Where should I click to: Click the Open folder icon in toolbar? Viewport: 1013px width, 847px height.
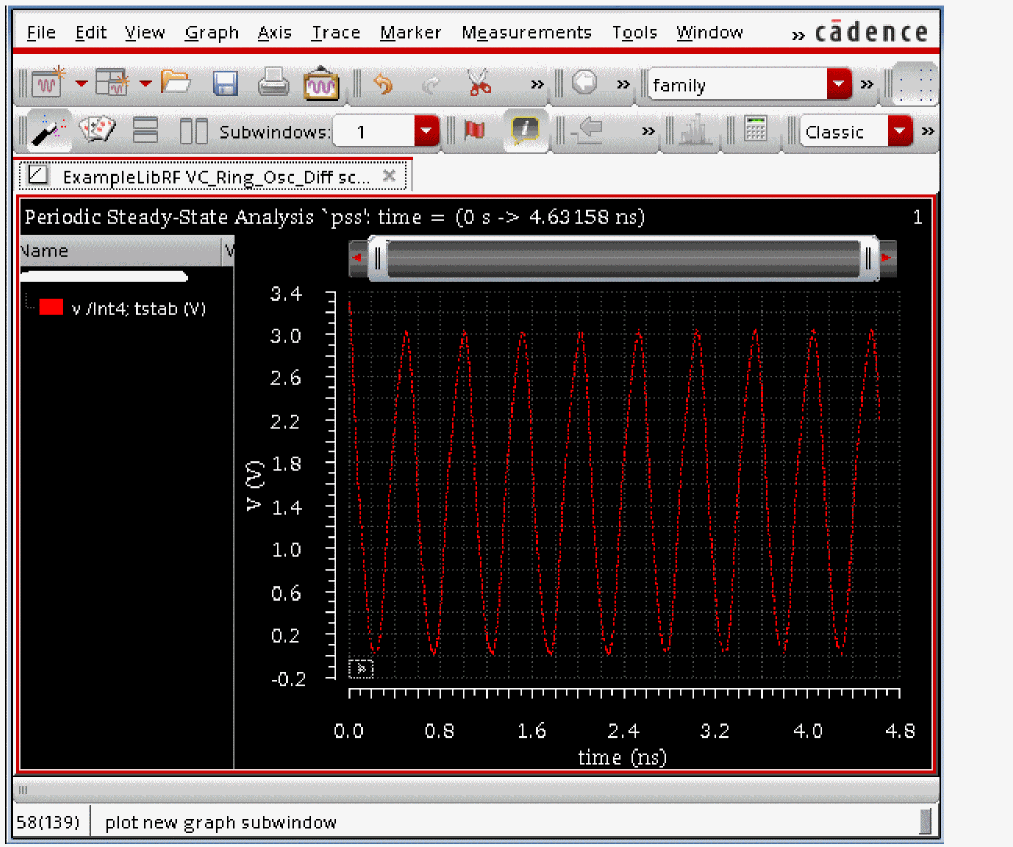[175, 85]
